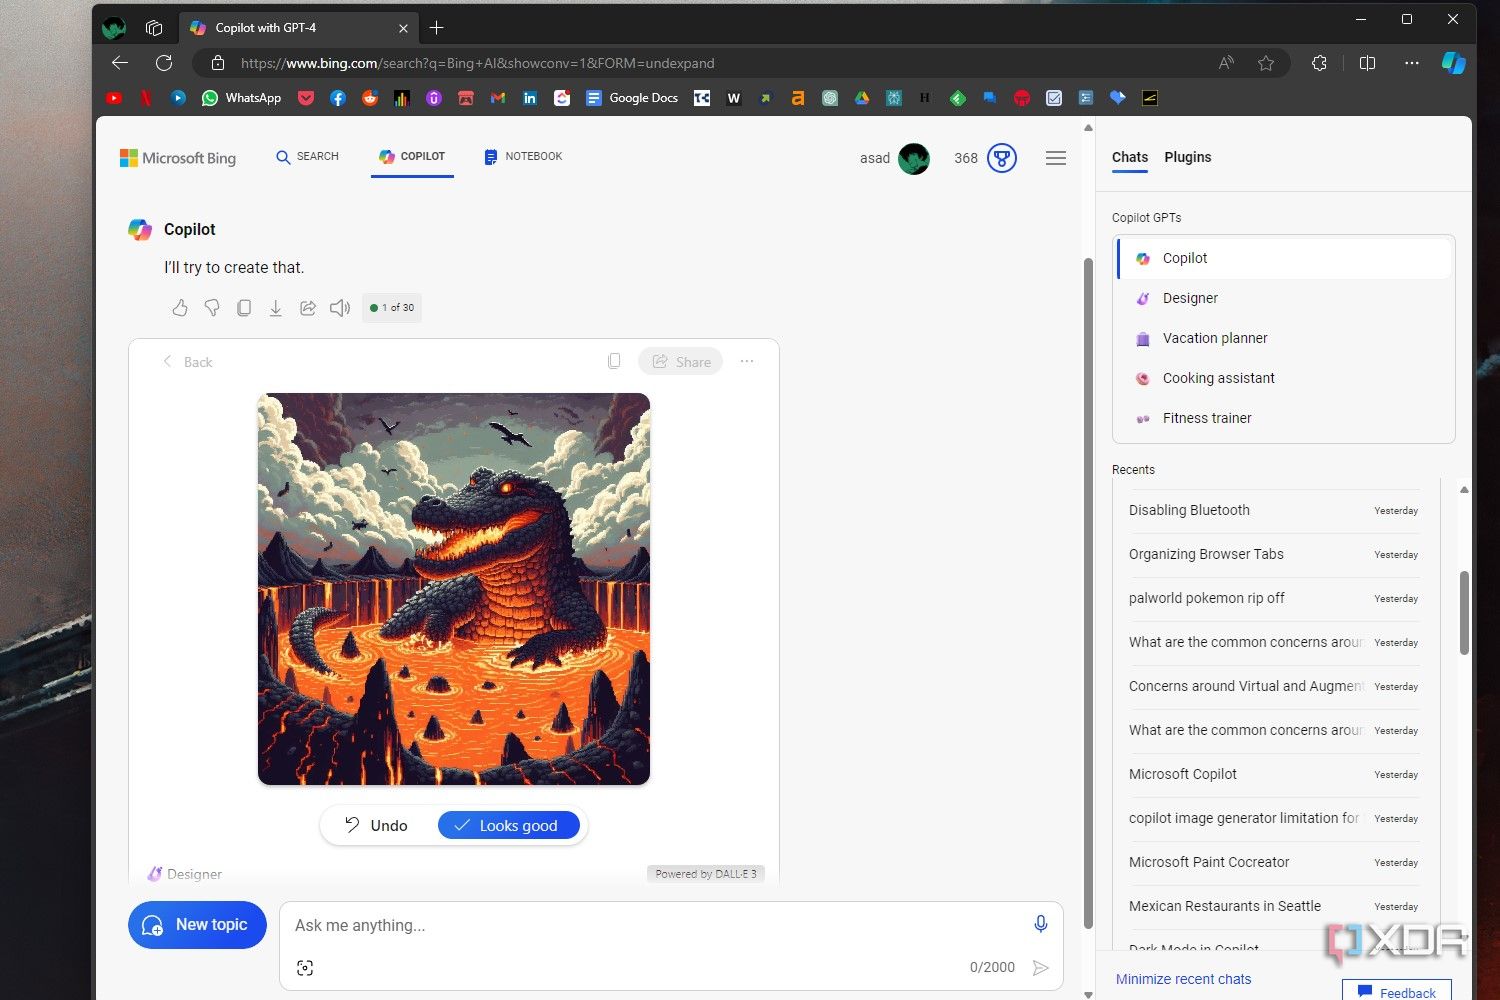Open the browser Extensions icon
The height and width of the screenshot is (1000, 1500).
1319,63
